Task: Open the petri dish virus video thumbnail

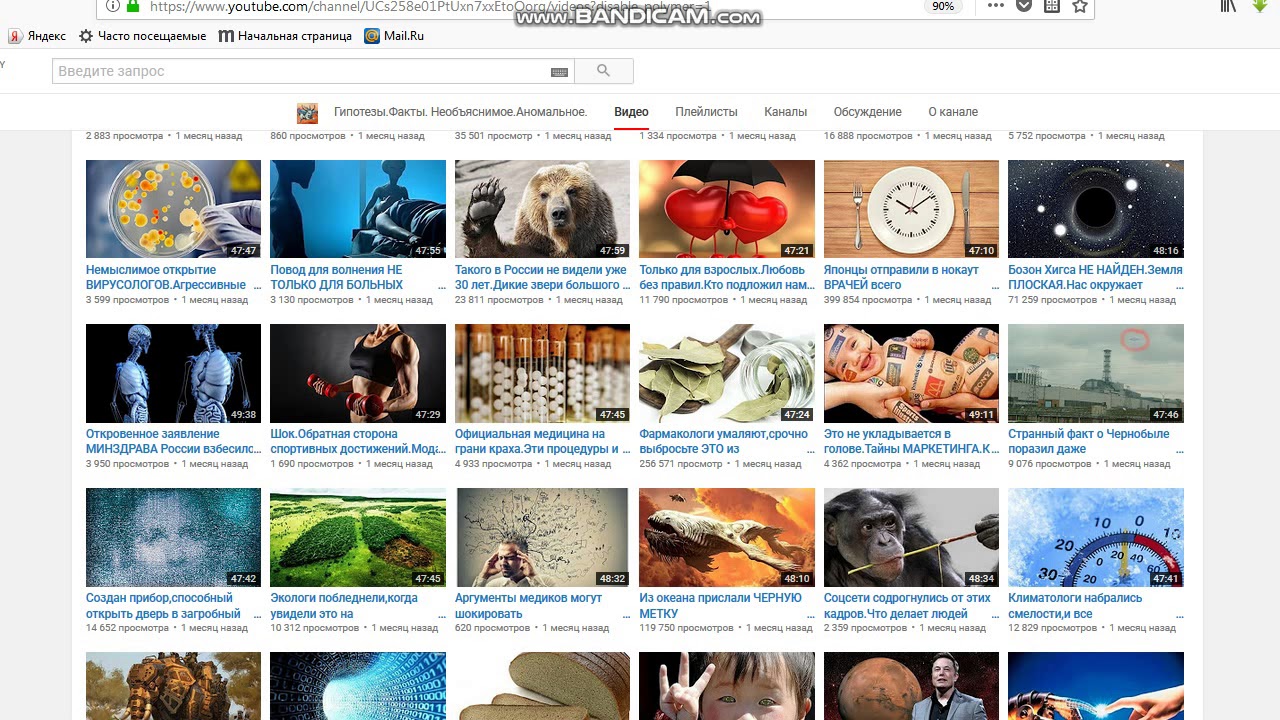Action: point(173,209)
